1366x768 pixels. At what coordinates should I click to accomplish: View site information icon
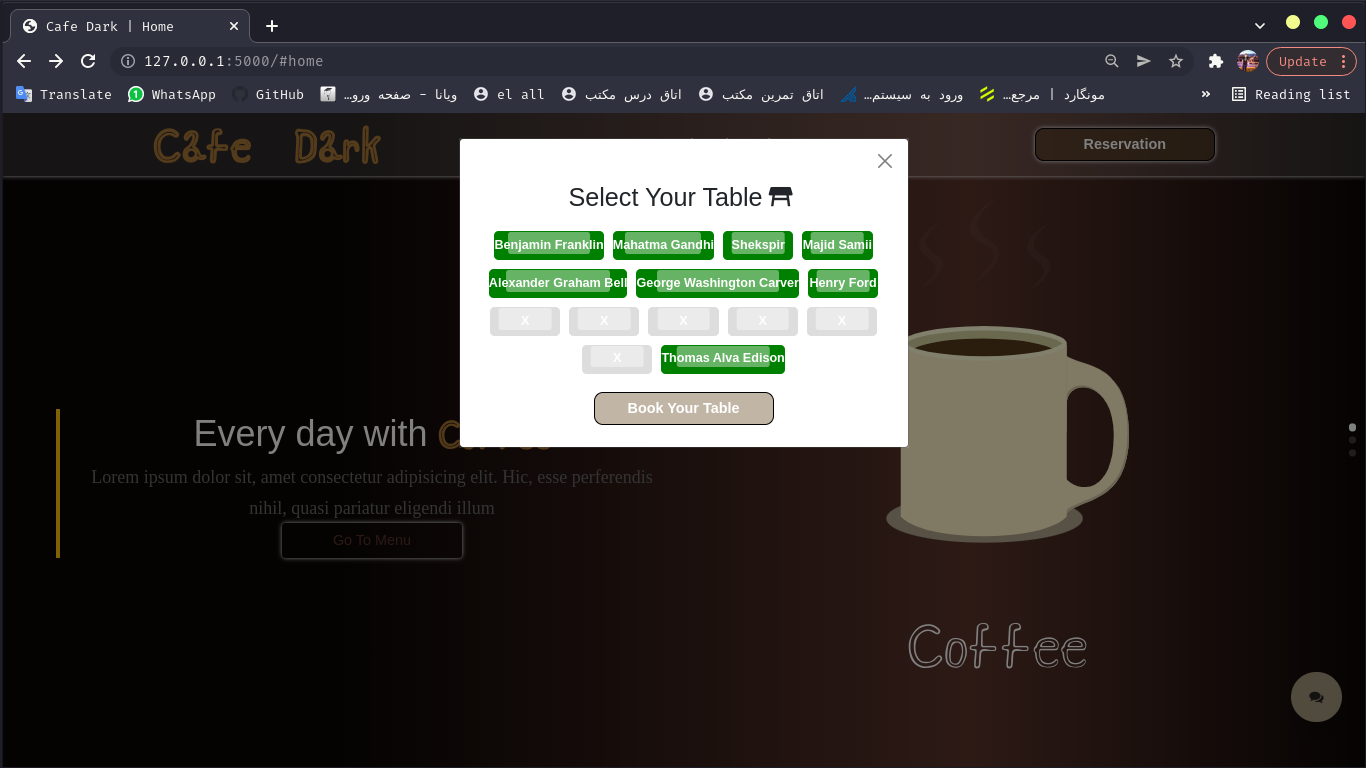[128, 61]
